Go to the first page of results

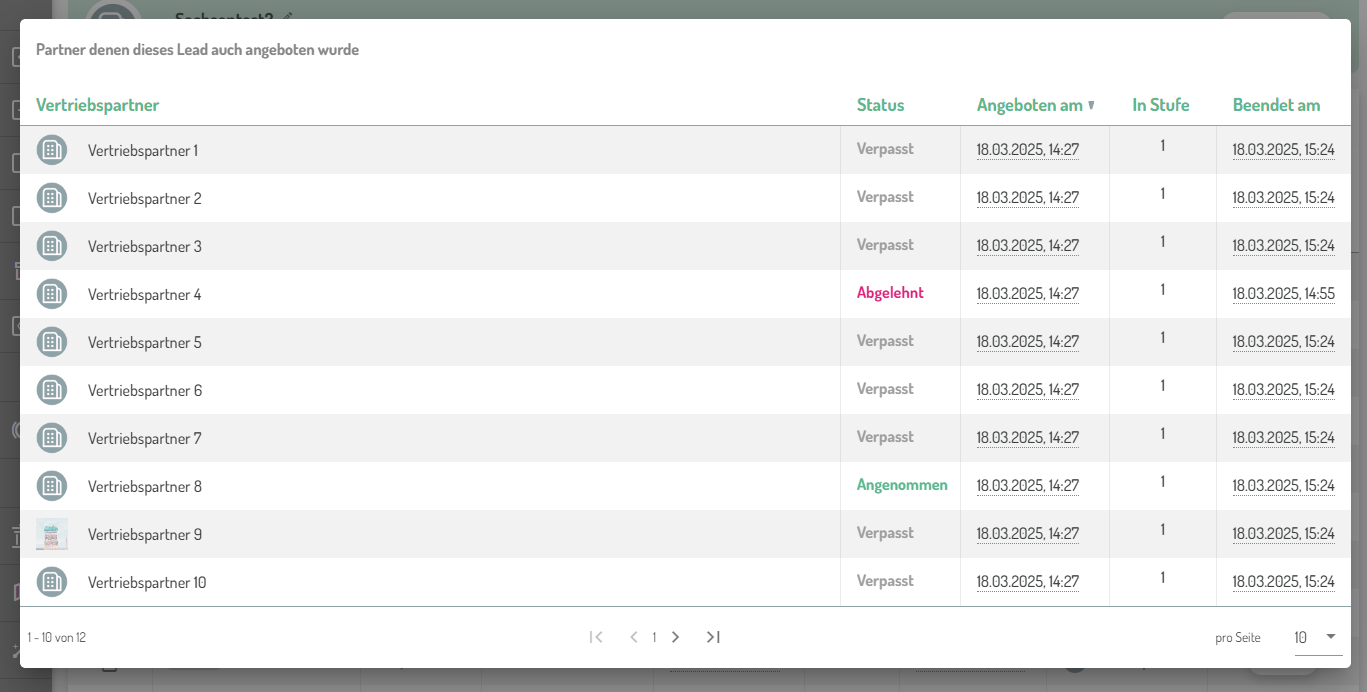pyautogui.click(x=596, y=637)
